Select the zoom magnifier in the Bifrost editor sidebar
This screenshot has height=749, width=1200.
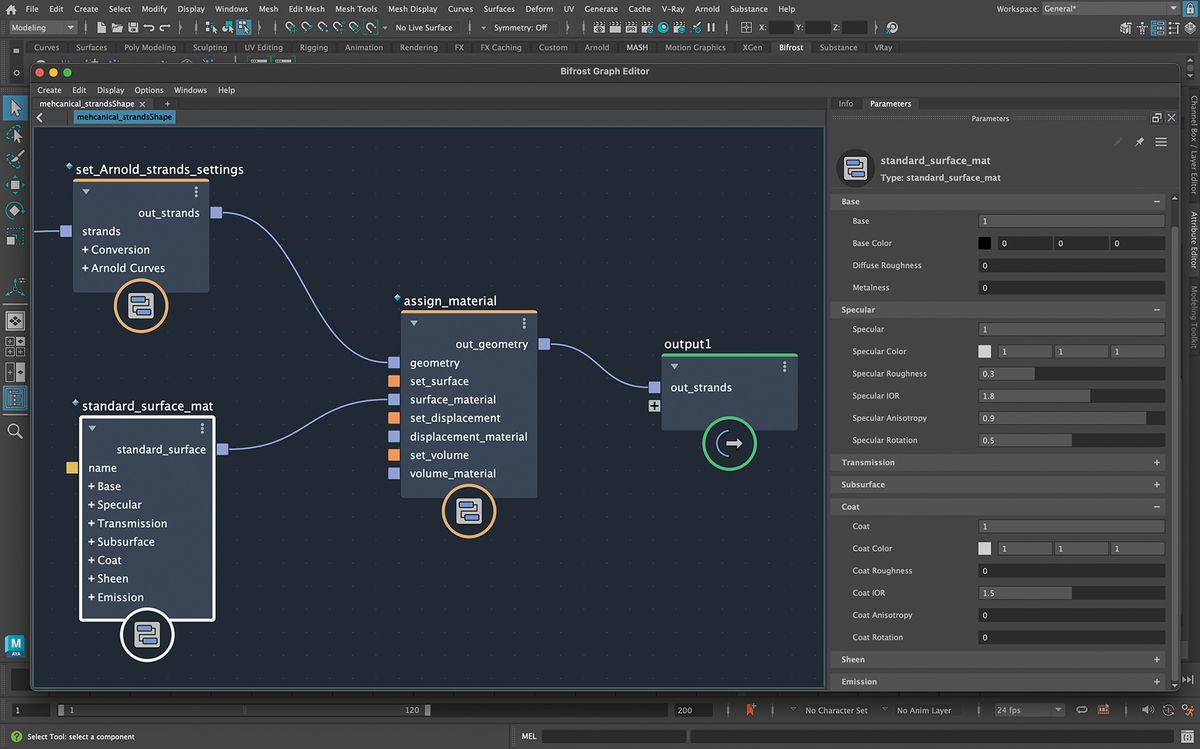pos(14,431)
